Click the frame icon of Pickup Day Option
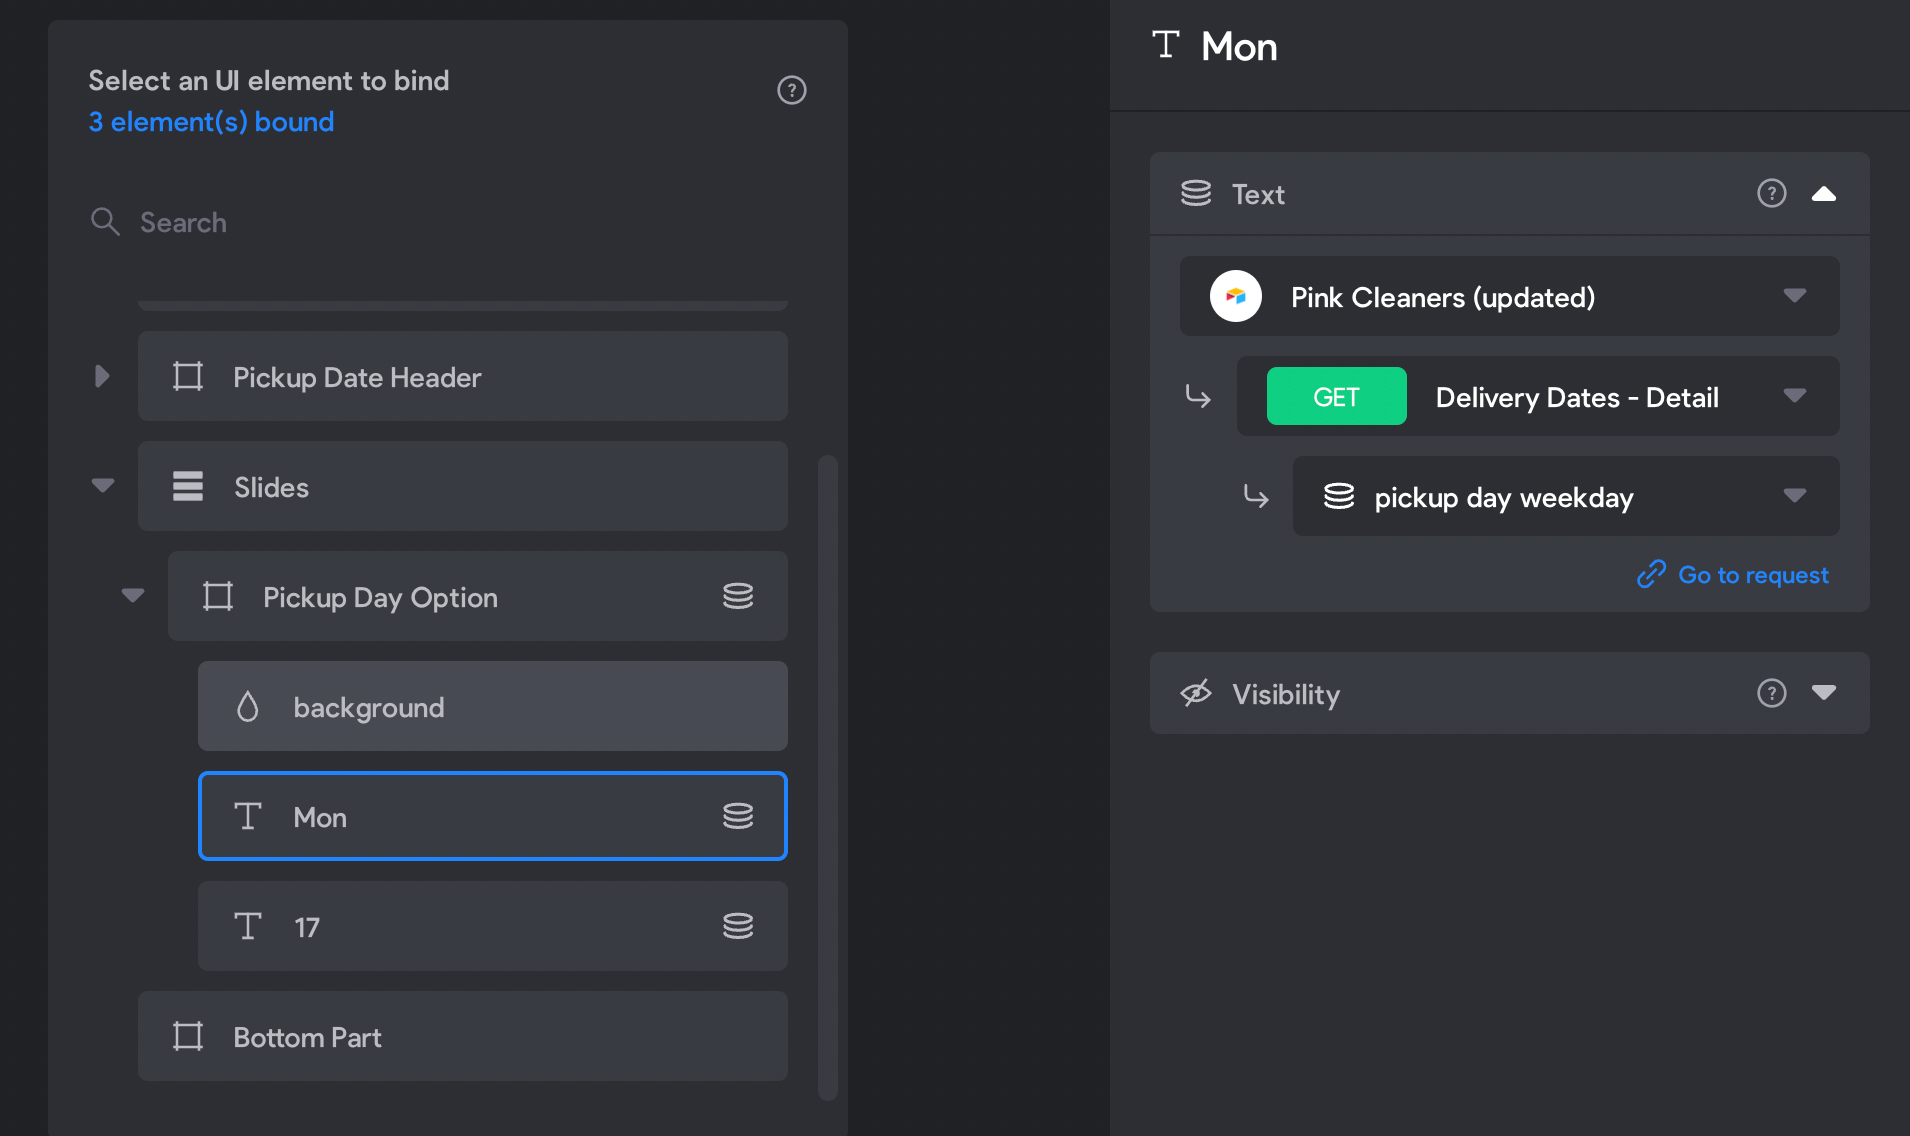1910x1136 pixels. [218, 597]
